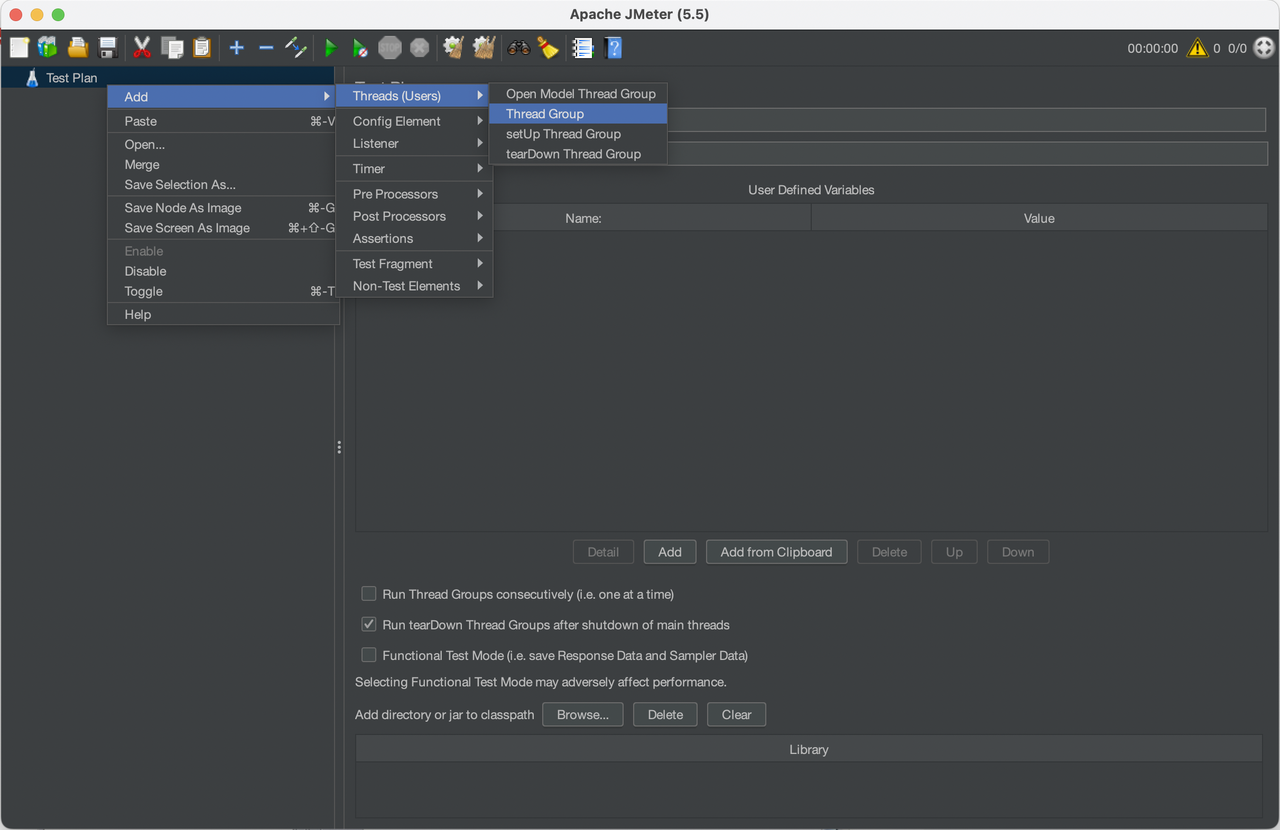Click the Add variable button
The image size is (1280, 830).
coord(670,552)
